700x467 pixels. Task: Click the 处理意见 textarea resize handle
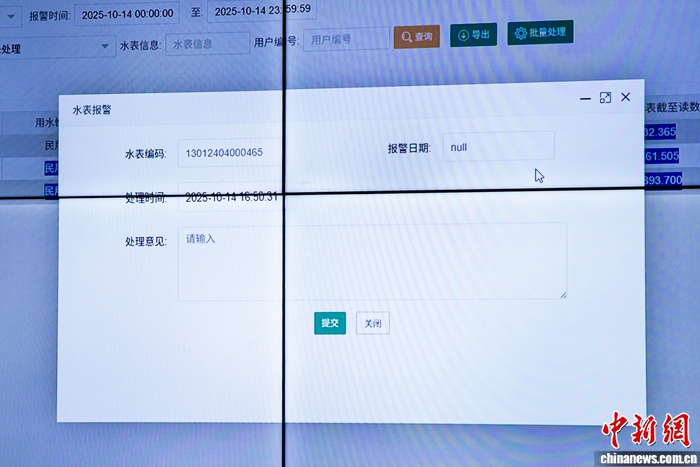coord(562,294)
